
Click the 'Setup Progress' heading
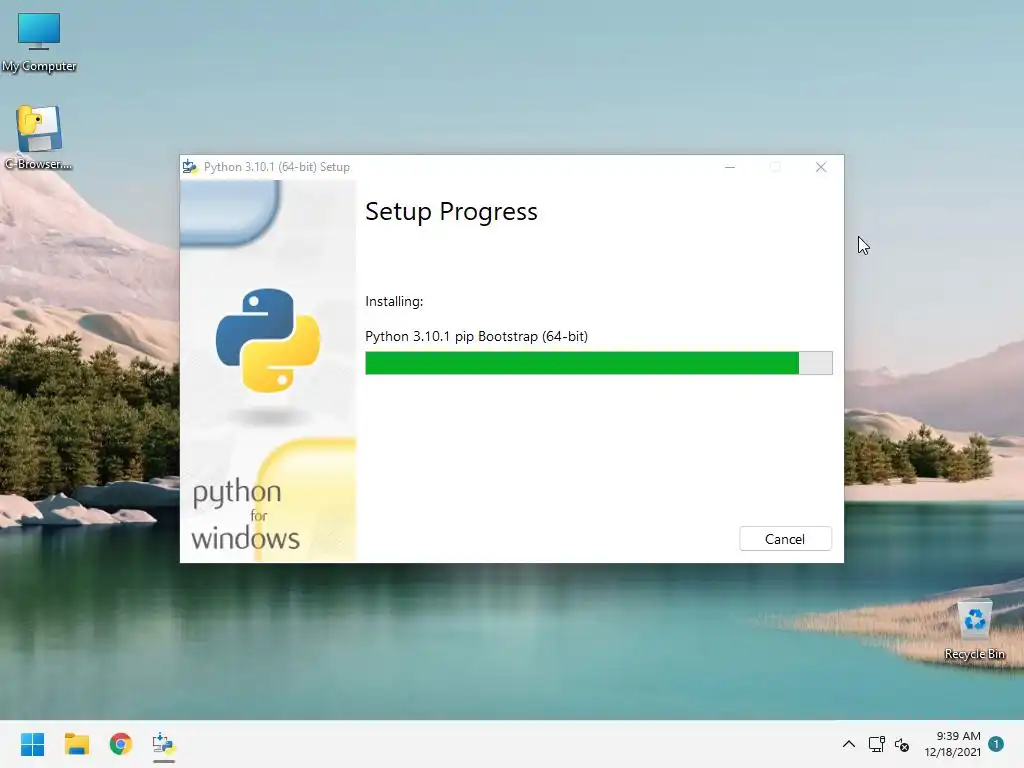click(451, 212)
